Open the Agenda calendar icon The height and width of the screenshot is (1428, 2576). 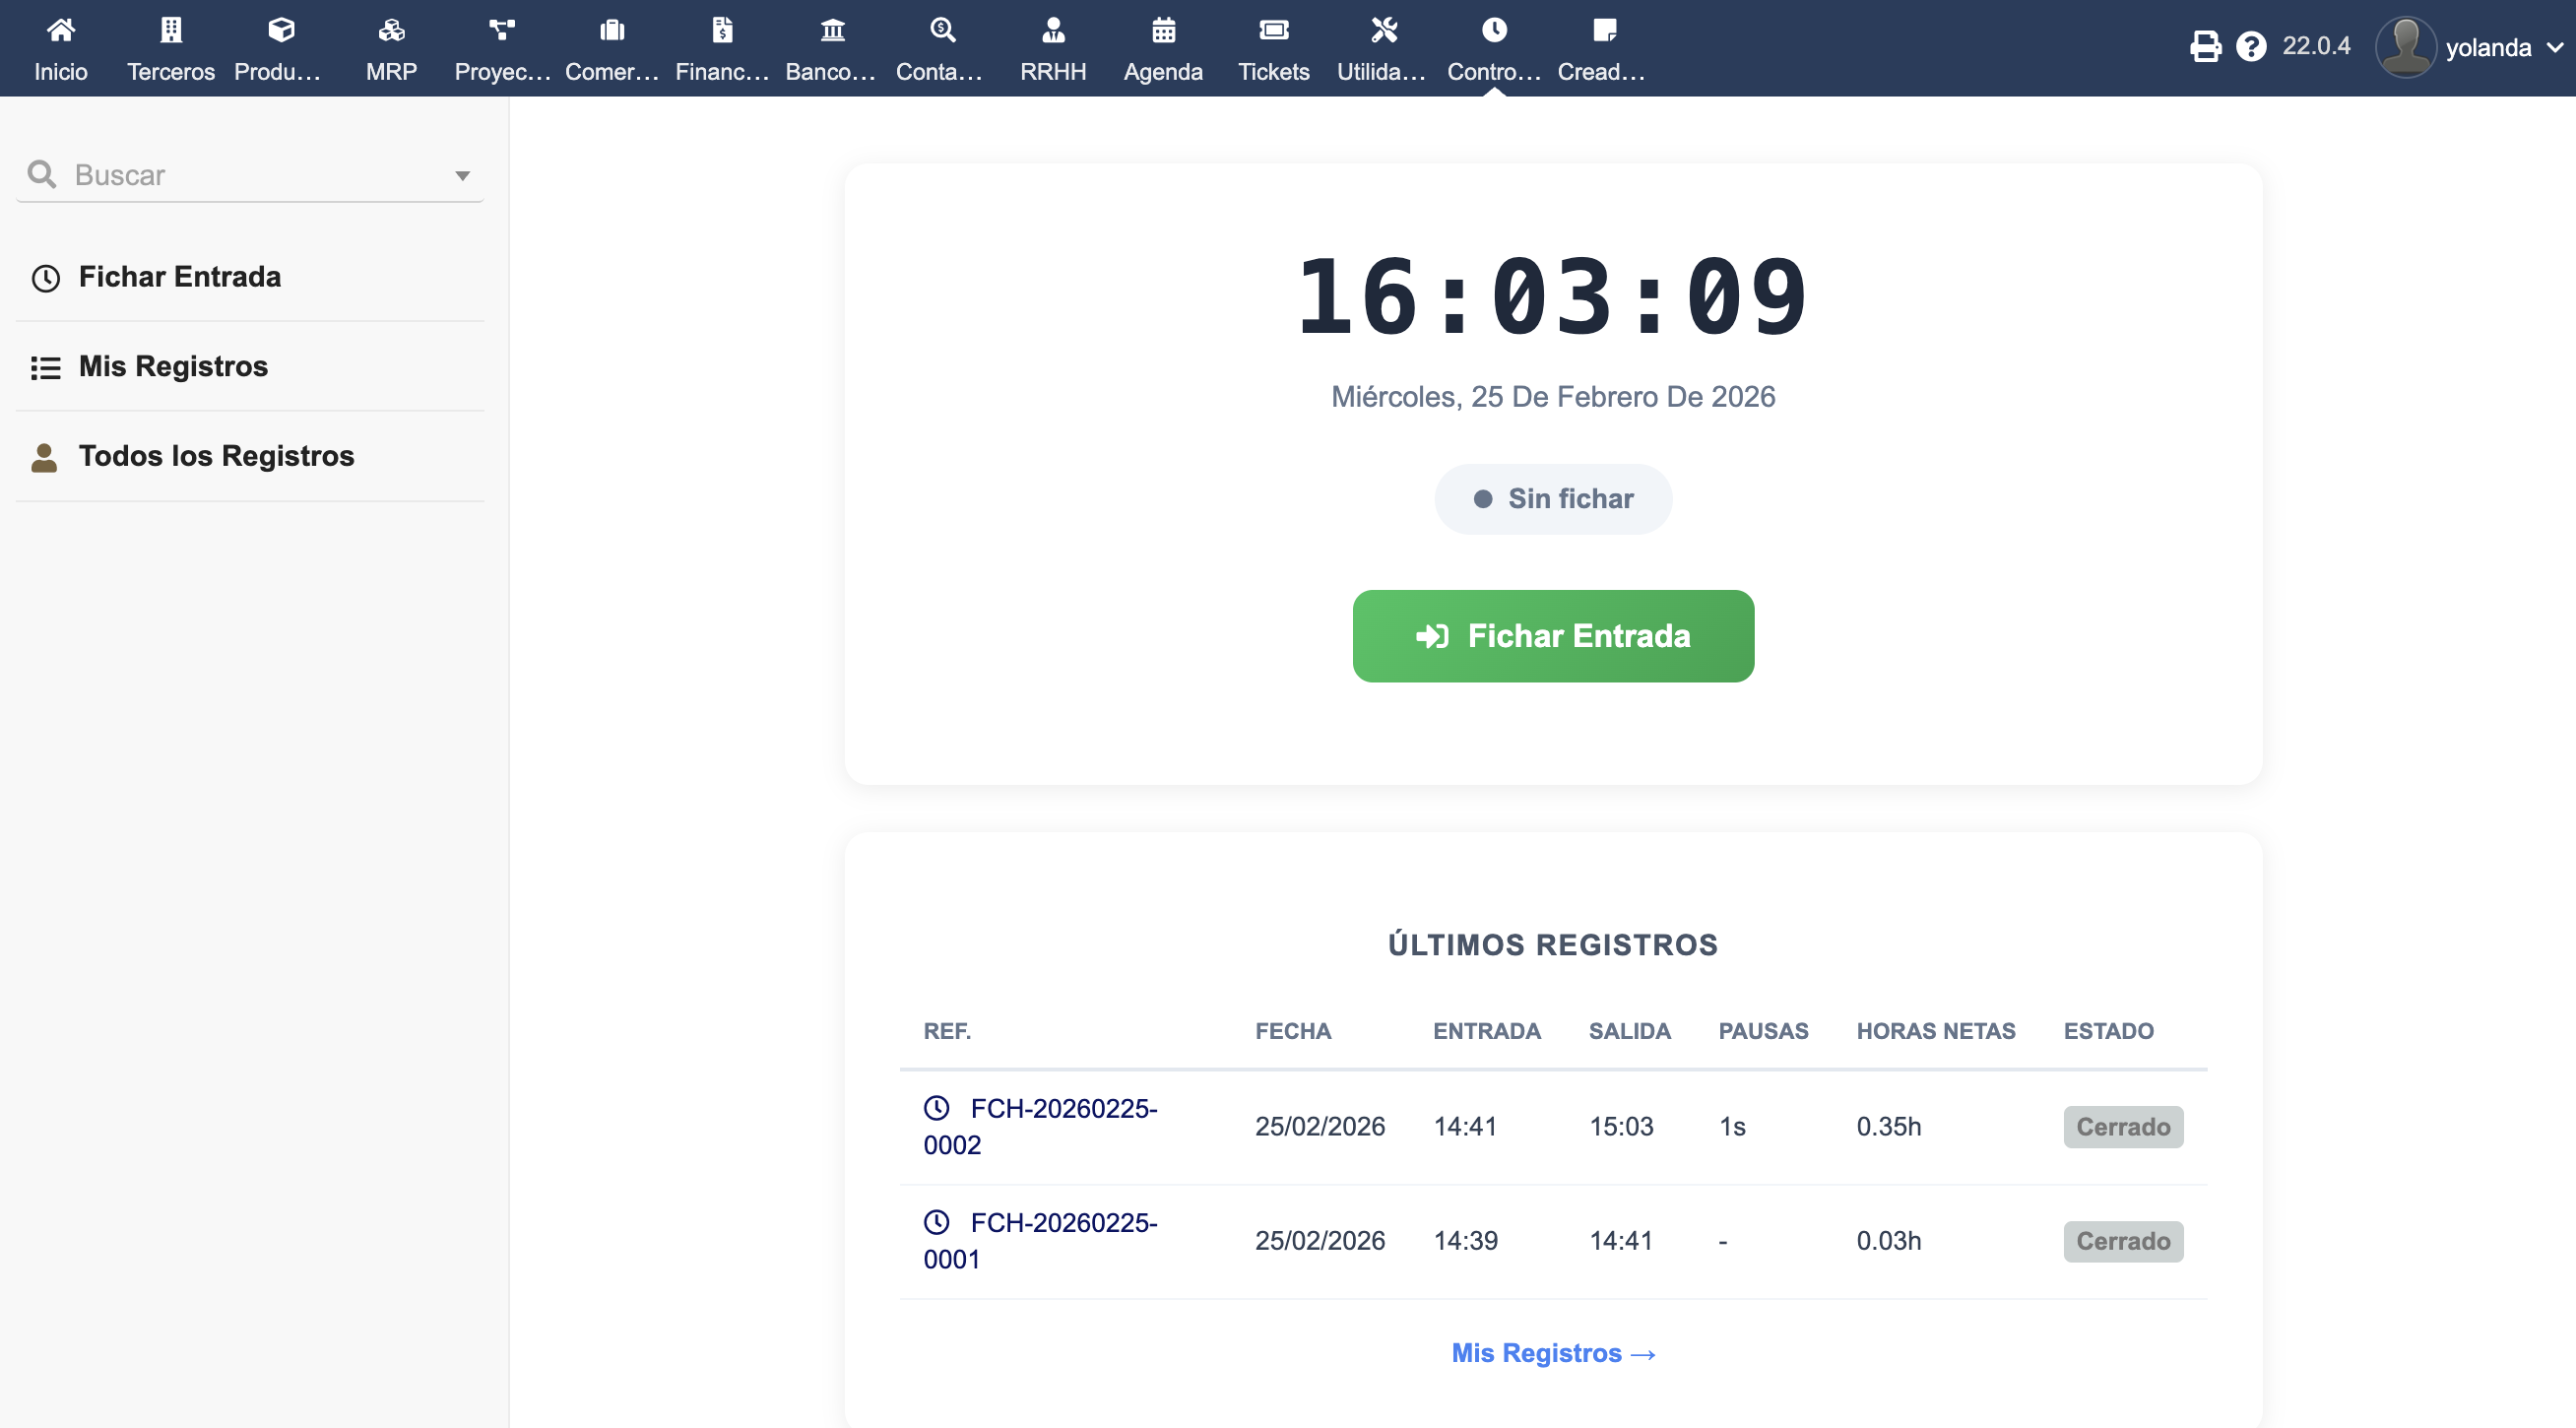coord(1163,31)
